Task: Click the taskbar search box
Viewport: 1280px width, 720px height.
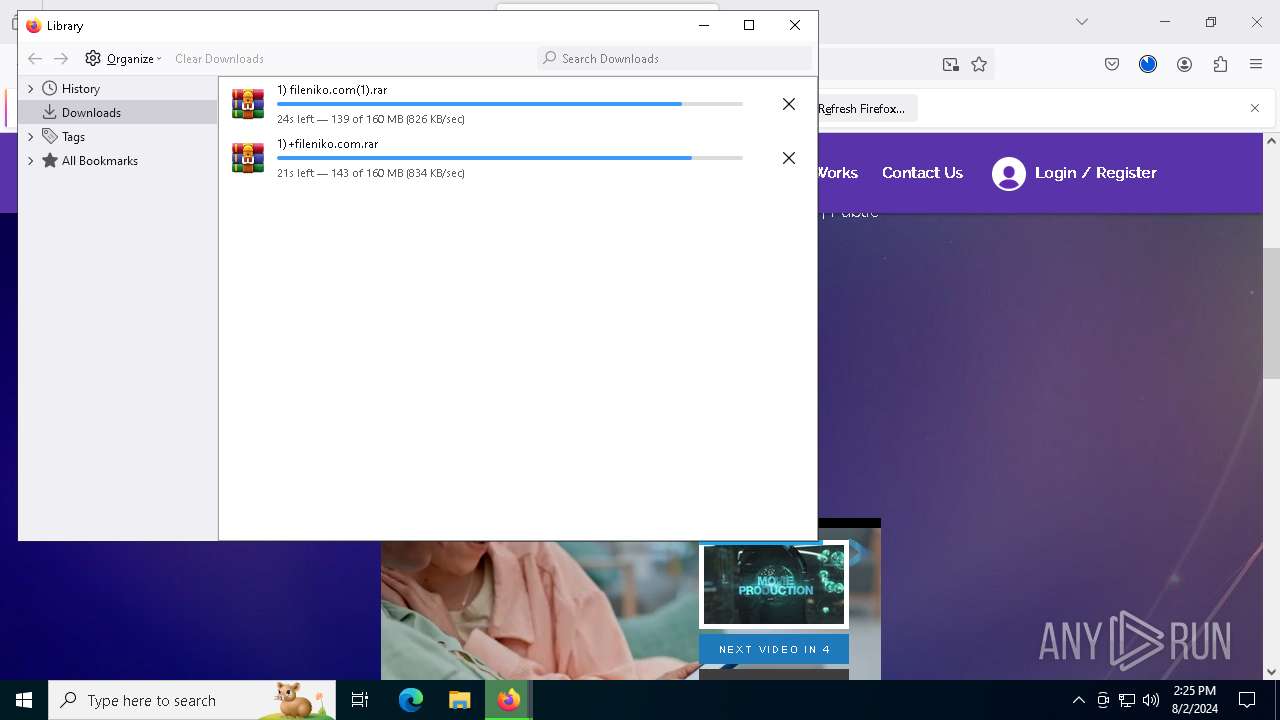Action: [x=192, y=700]
